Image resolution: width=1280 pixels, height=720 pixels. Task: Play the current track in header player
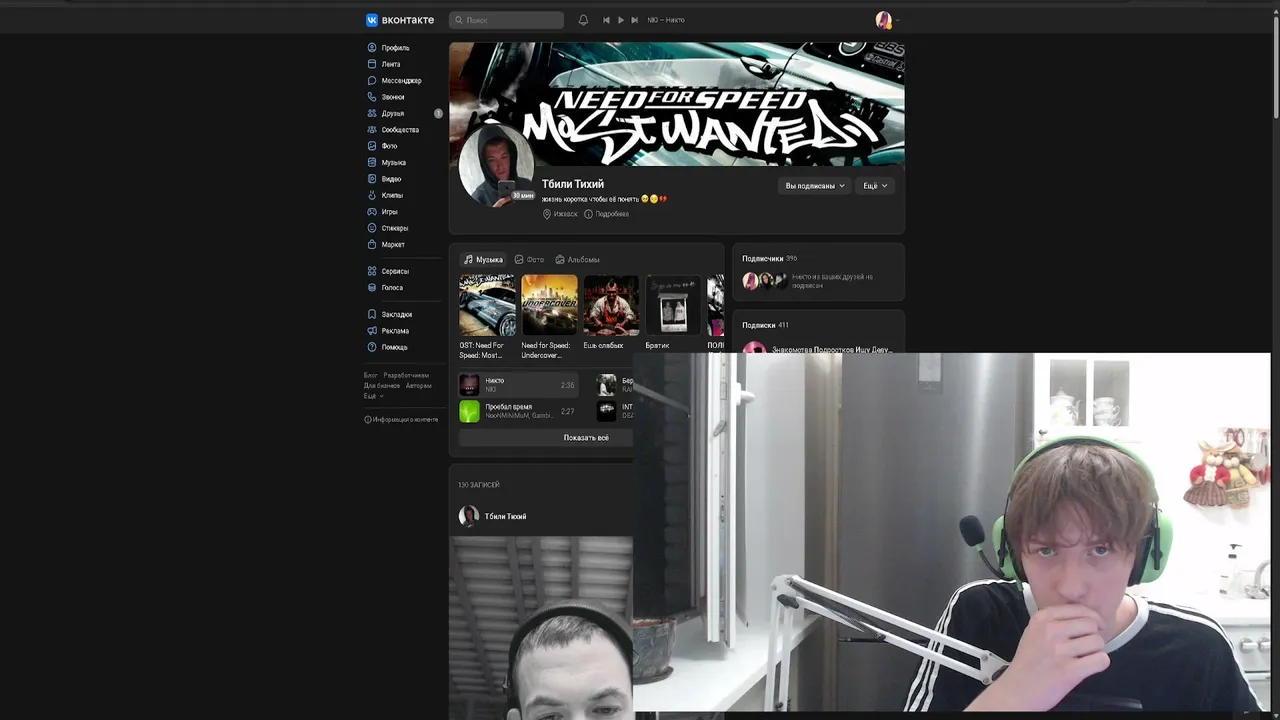pyautogui.click(x=620, y=20)
